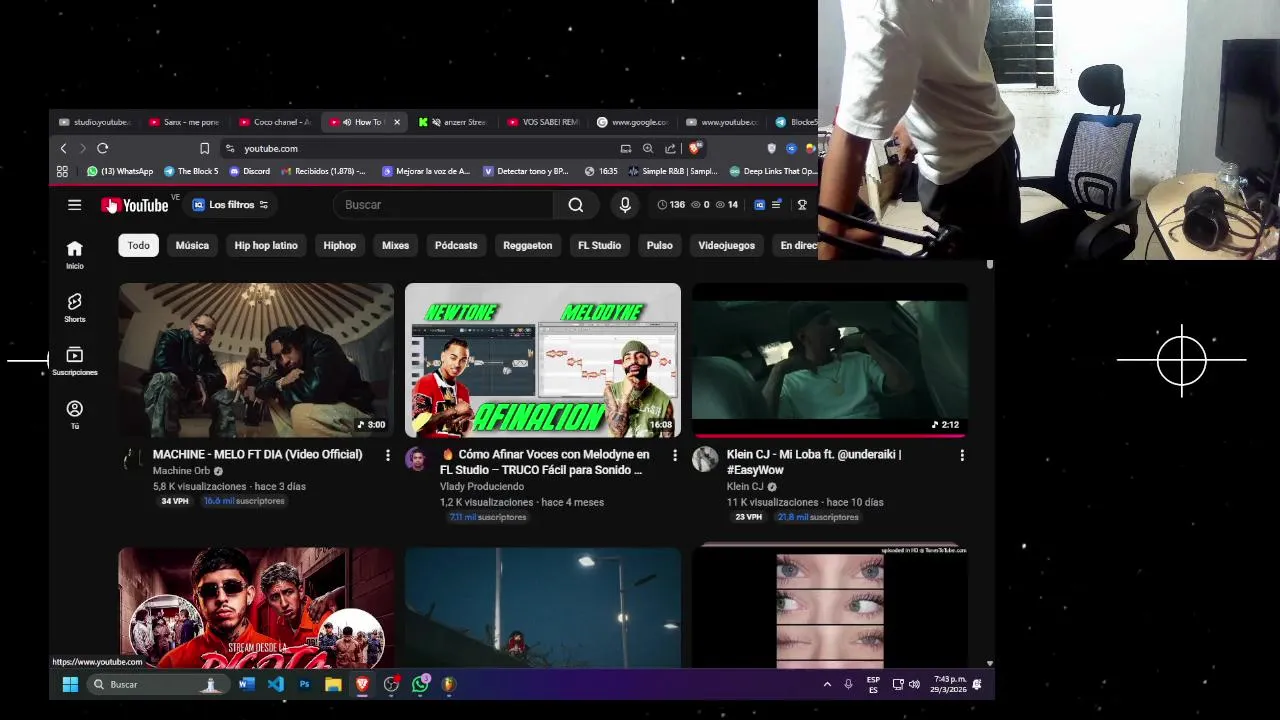Click the Machine Orb channel name

[181, 471]
